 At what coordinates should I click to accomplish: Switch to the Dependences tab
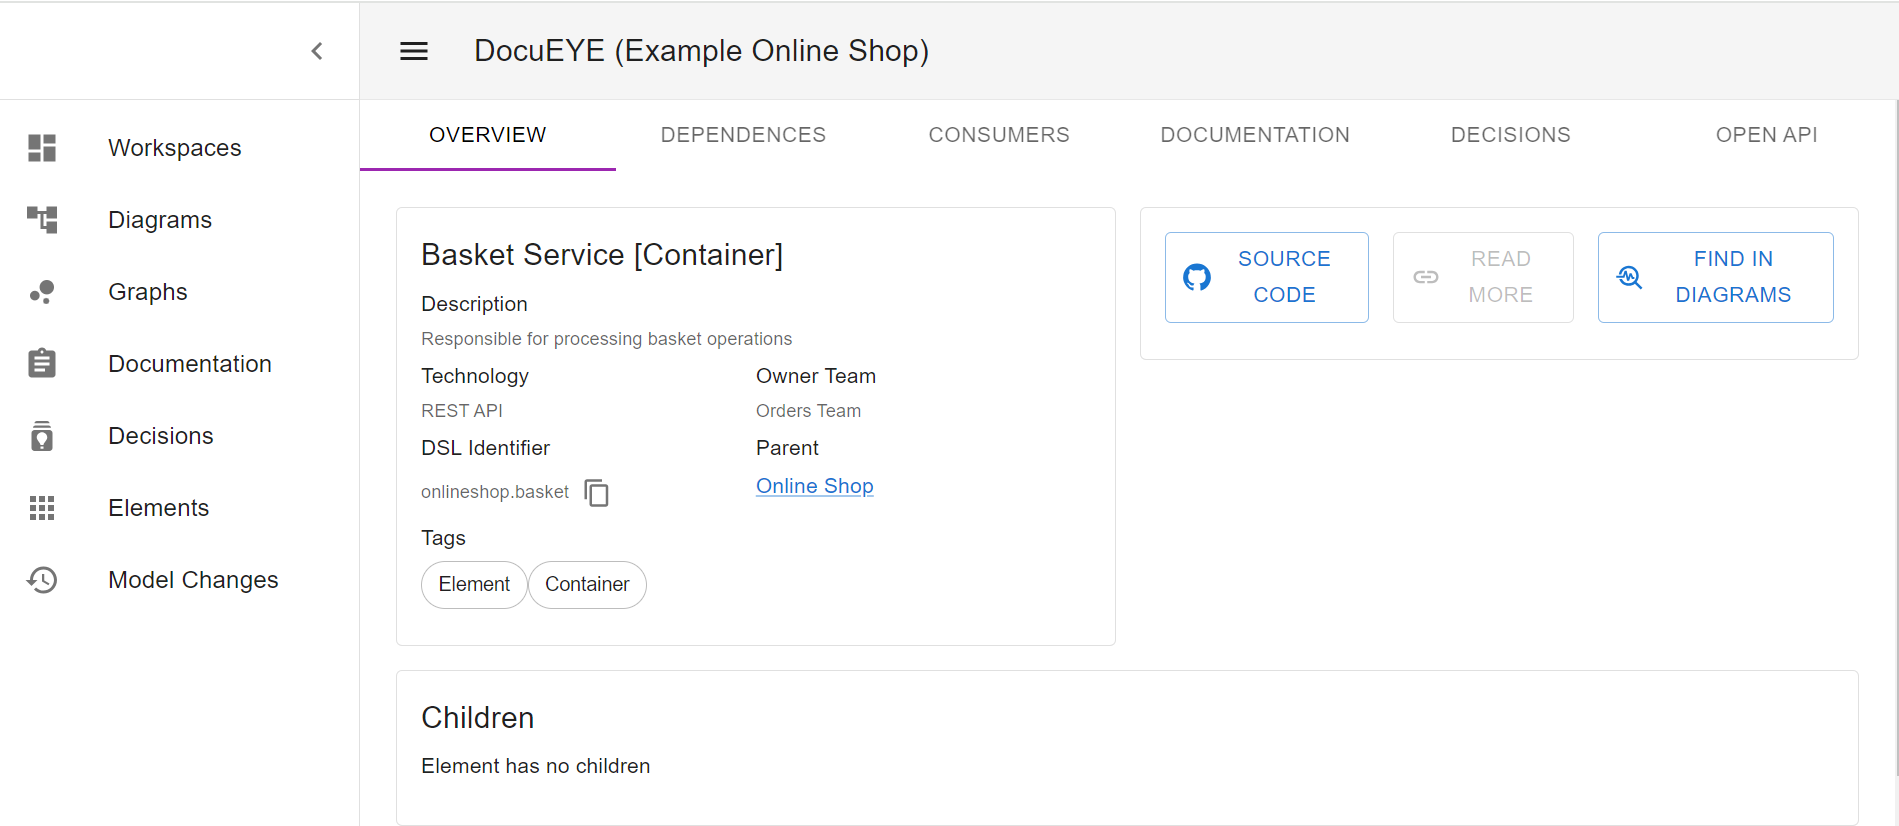click(743, 135)
